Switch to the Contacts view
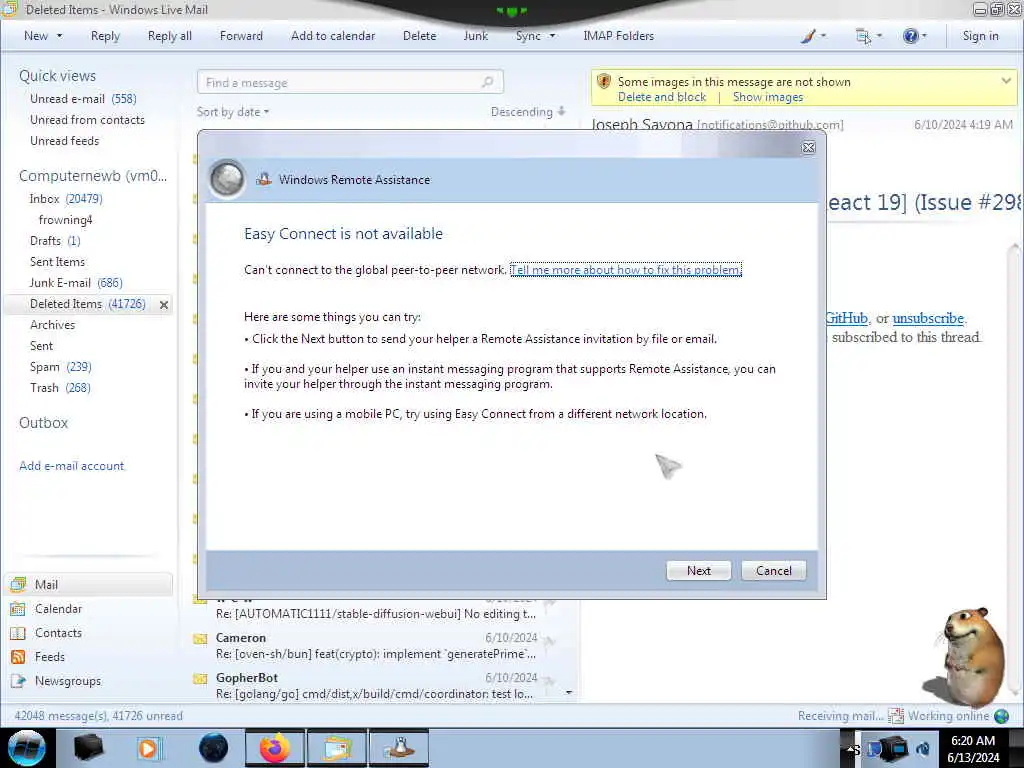Viewport: 1024px width, 768px height. pos(58,633)
